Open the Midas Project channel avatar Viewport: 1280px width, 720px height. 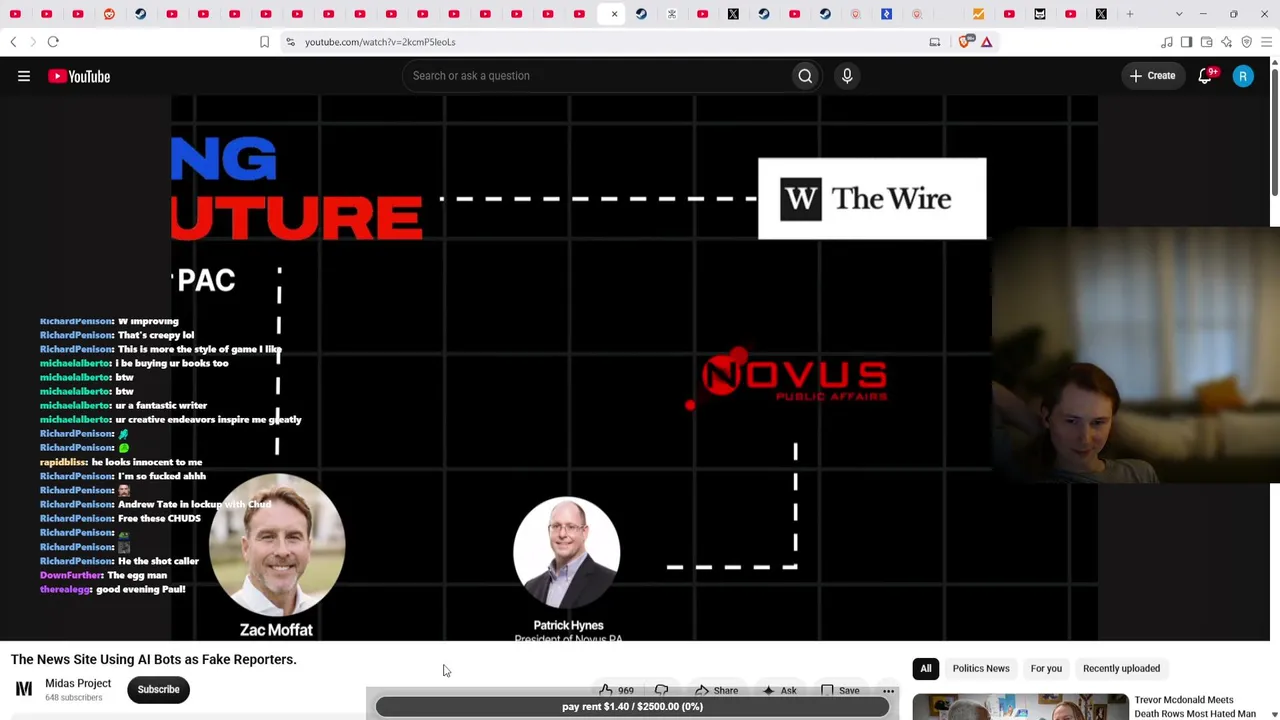click(24, 689)
